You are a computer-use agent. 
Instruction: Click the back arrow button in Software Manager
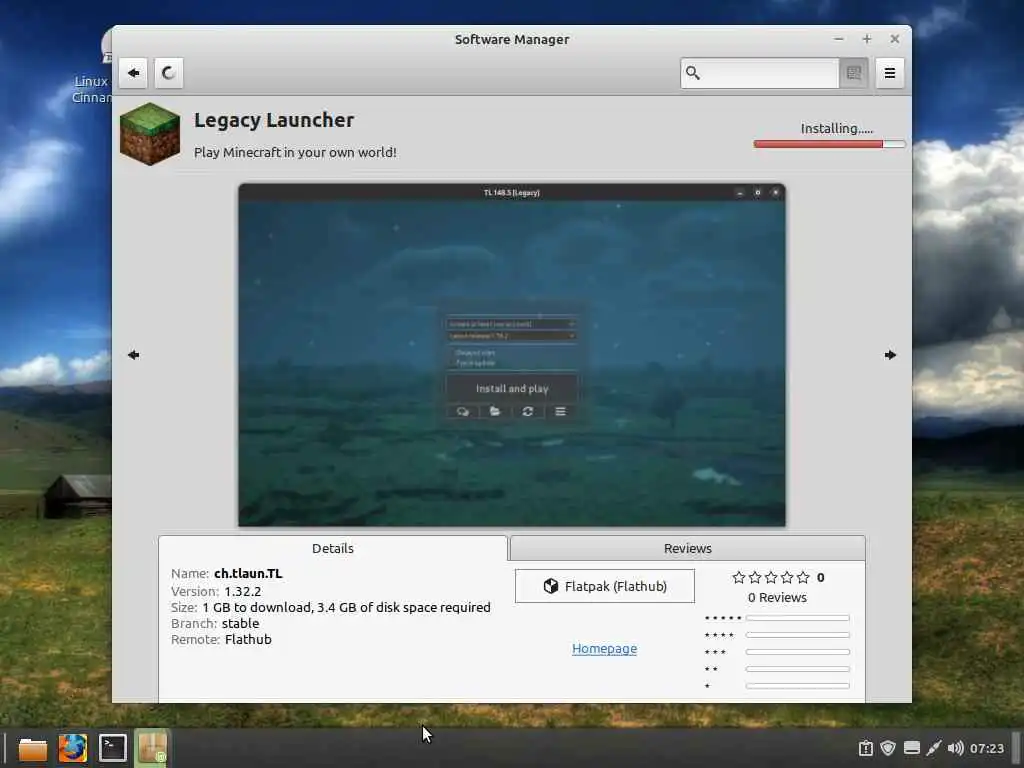coord(133,72)
